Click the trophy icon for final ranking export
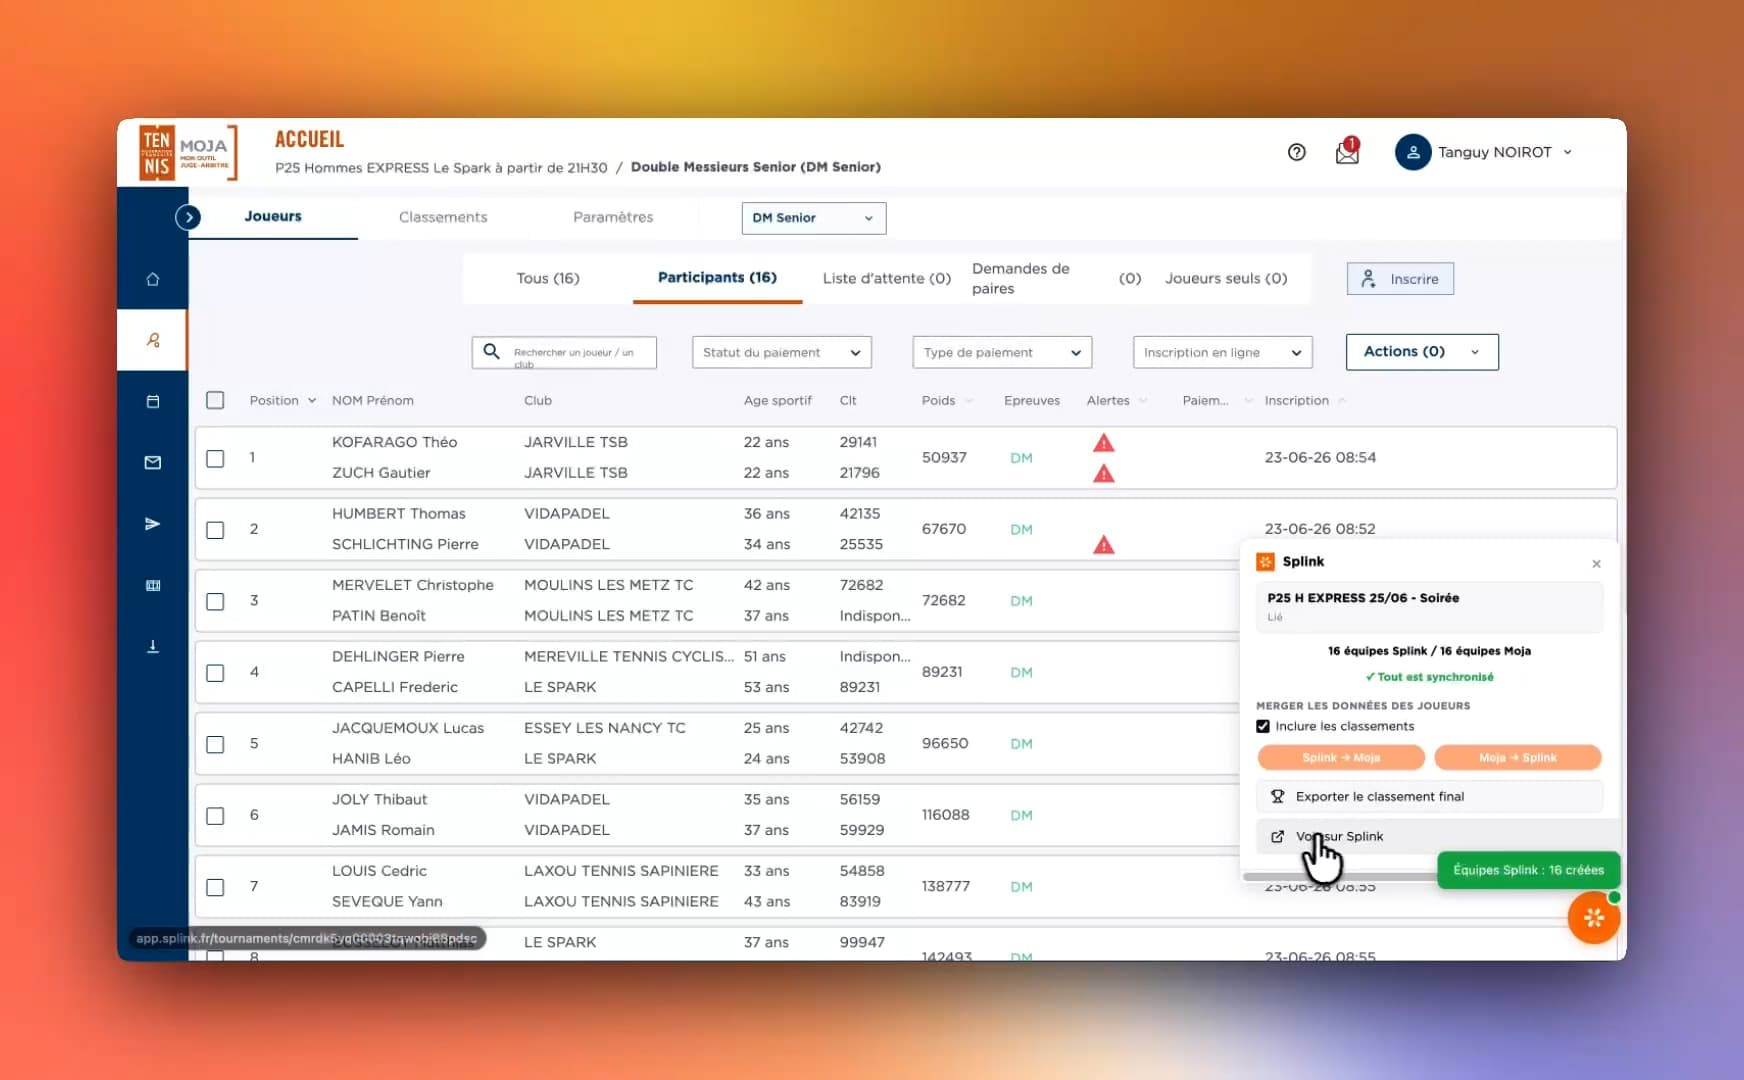This screenshot has width=1744, height=1080. point(1277,797)
